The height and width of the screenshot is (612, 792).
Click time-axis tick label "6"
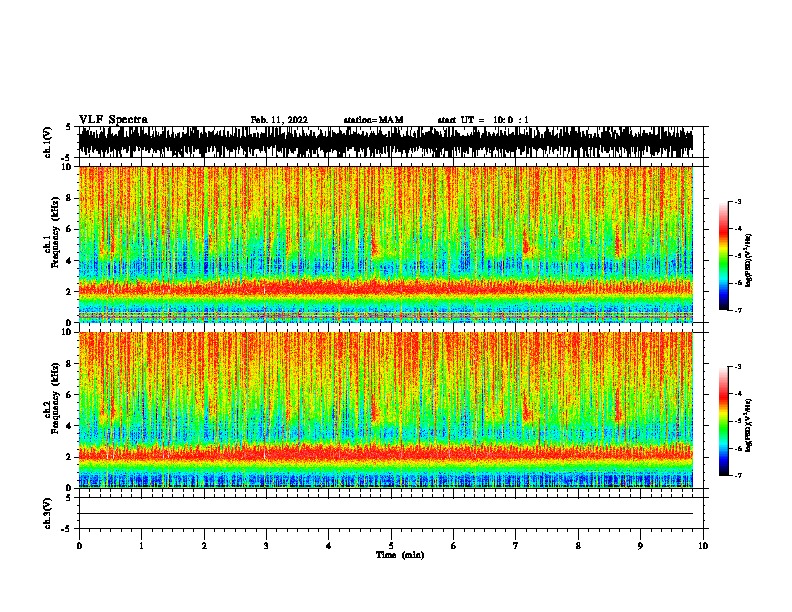454,546
